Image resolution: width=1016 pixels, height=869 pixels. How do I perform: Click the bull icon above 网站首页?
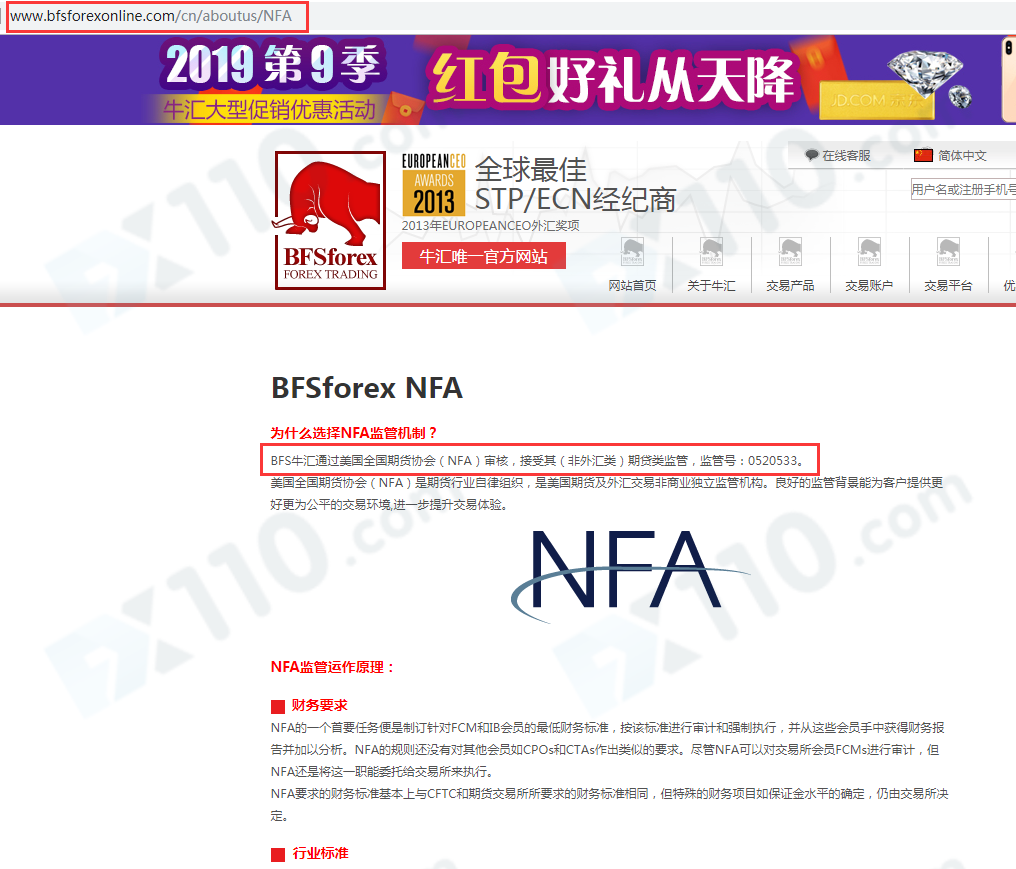(x=632, y=251)
